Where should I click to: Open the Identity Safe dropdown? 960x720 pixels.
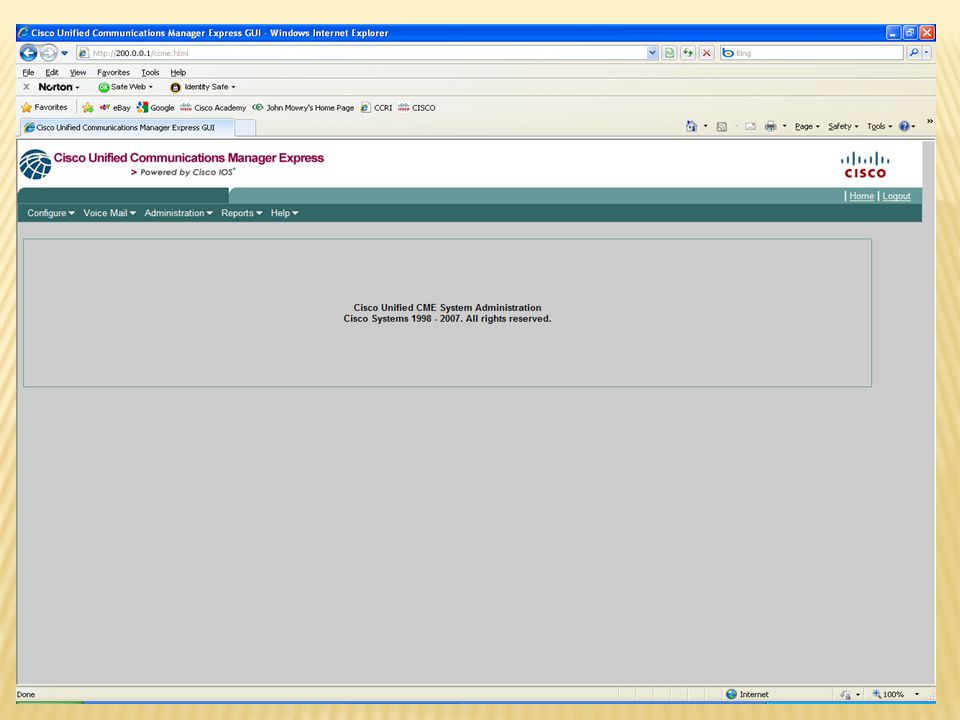click(203, 87)
